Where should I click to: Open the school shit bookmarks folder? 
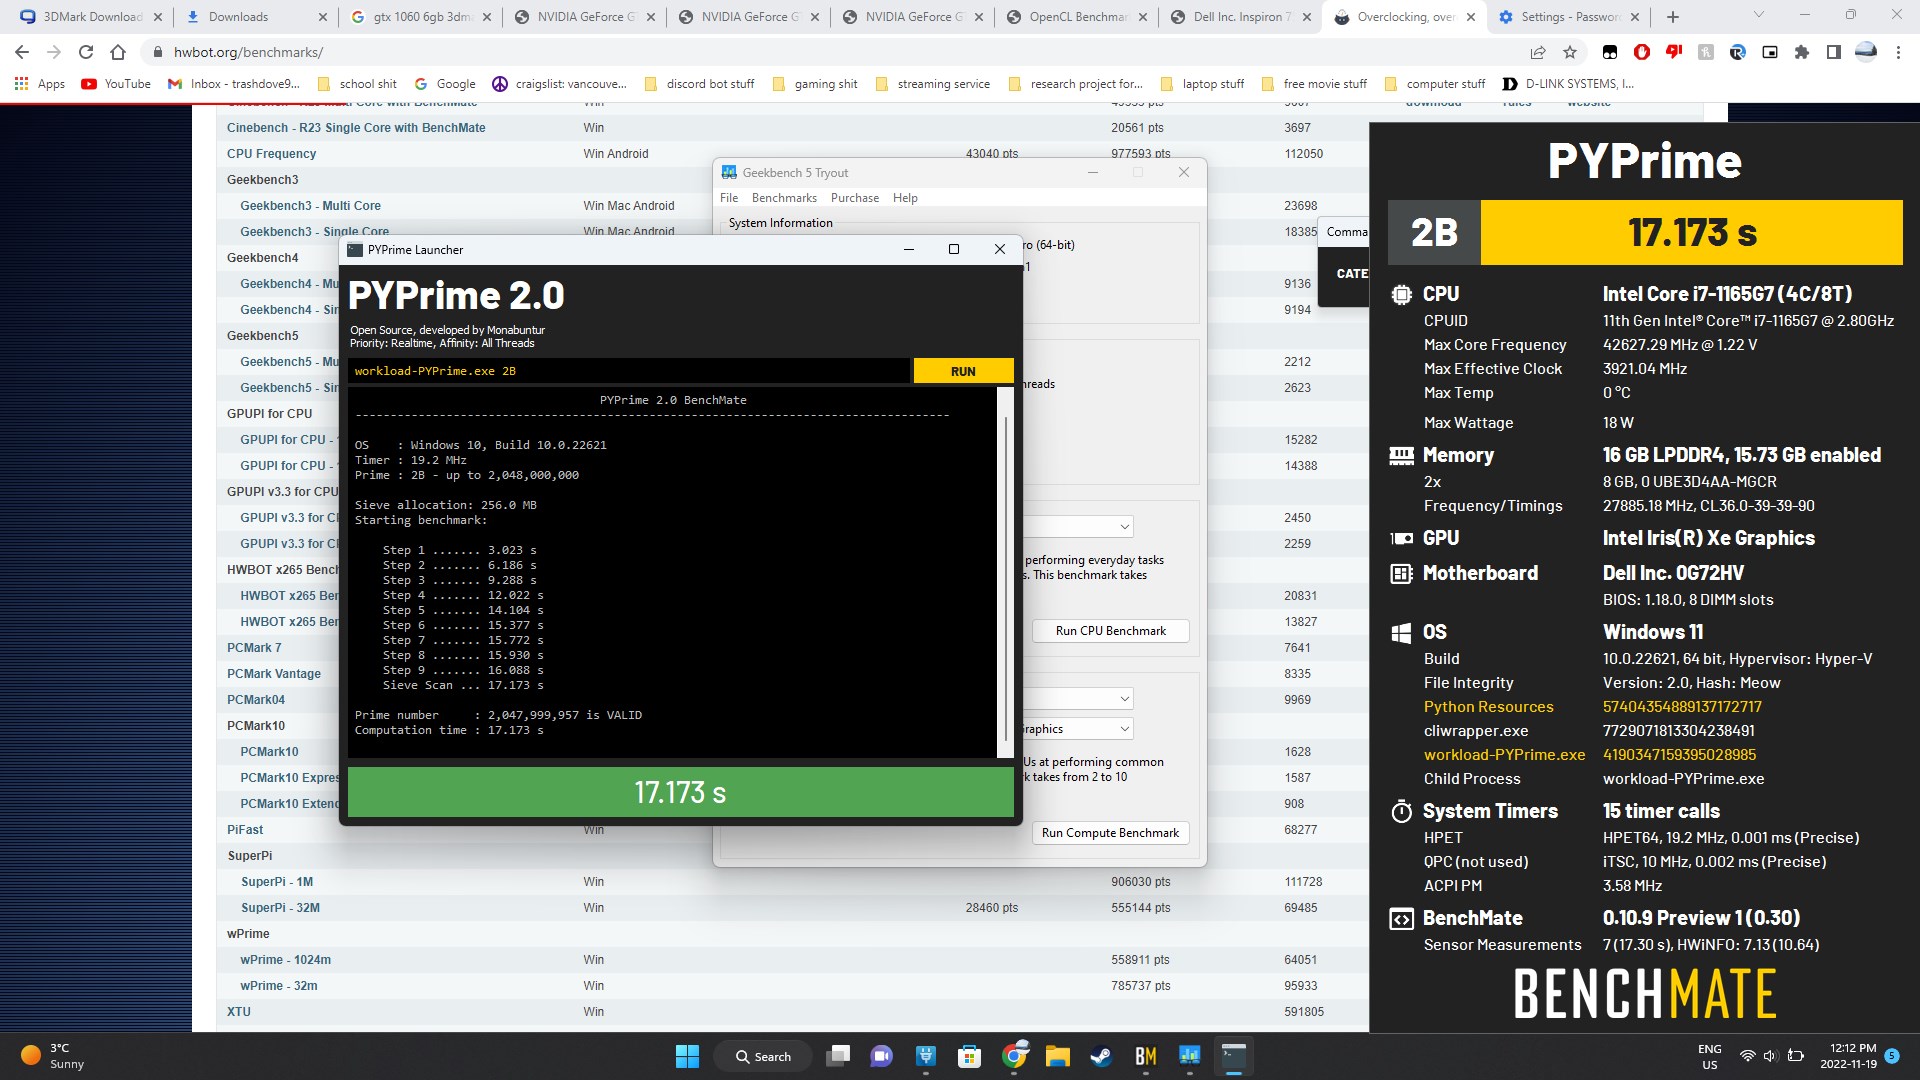(357, 84)
